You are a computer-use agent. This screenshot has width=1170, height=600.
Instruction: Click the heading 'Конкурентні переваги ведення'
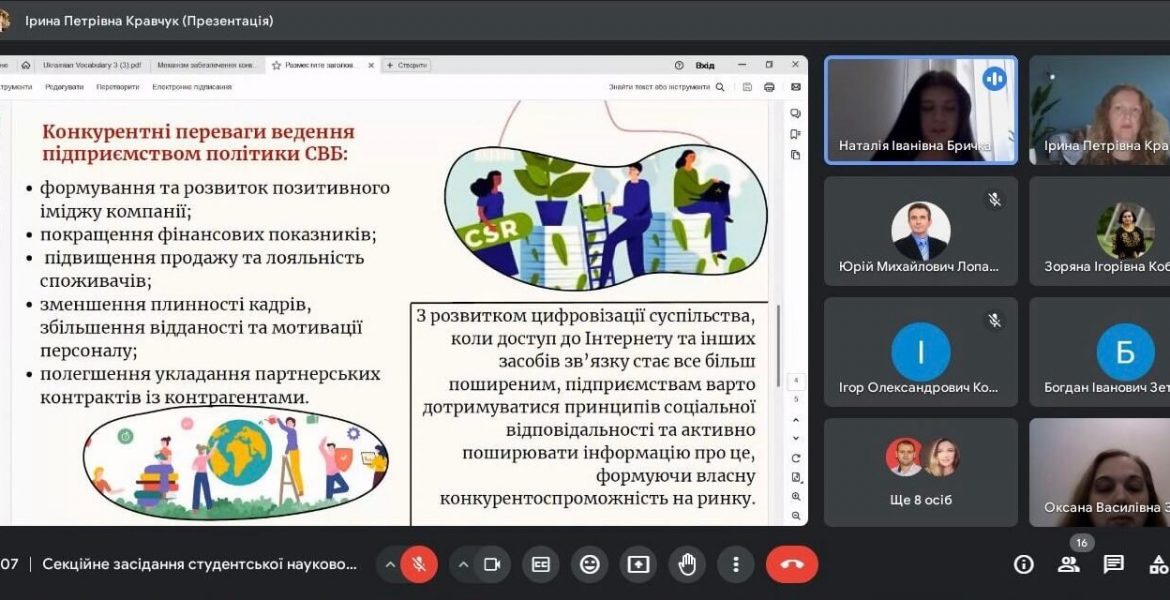[x=198, y=132]
